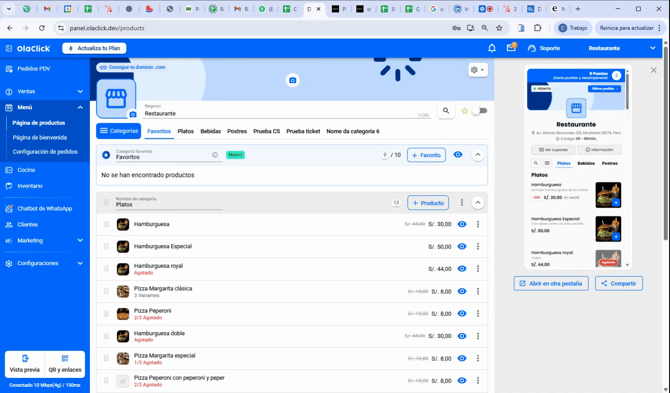
Task: Switch to the Platos tab
Action: [x=185, y=132]
